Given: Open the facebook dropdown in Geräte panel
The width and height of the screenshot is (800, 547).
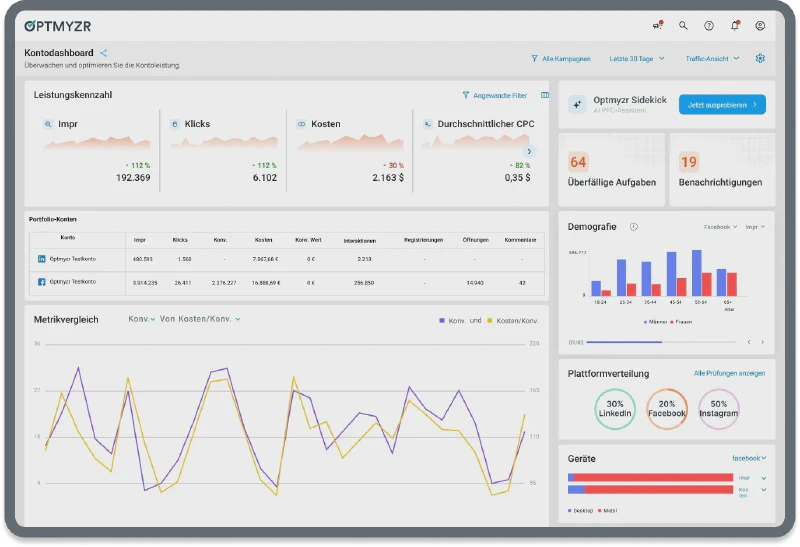Looking at the screenshot, I should coord(749,458).
